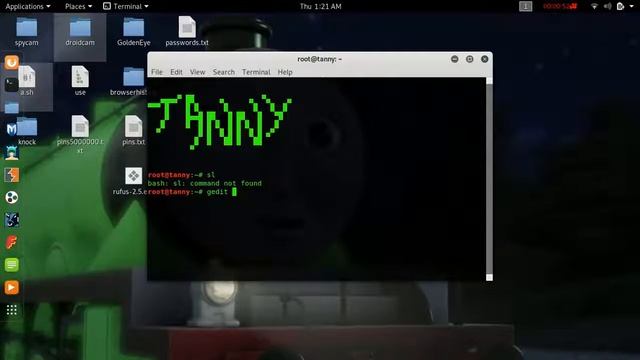This screenshot has height=360, width=640.
Task: Select the rufus-2.5 executable icon
Action: pos(133,176)
